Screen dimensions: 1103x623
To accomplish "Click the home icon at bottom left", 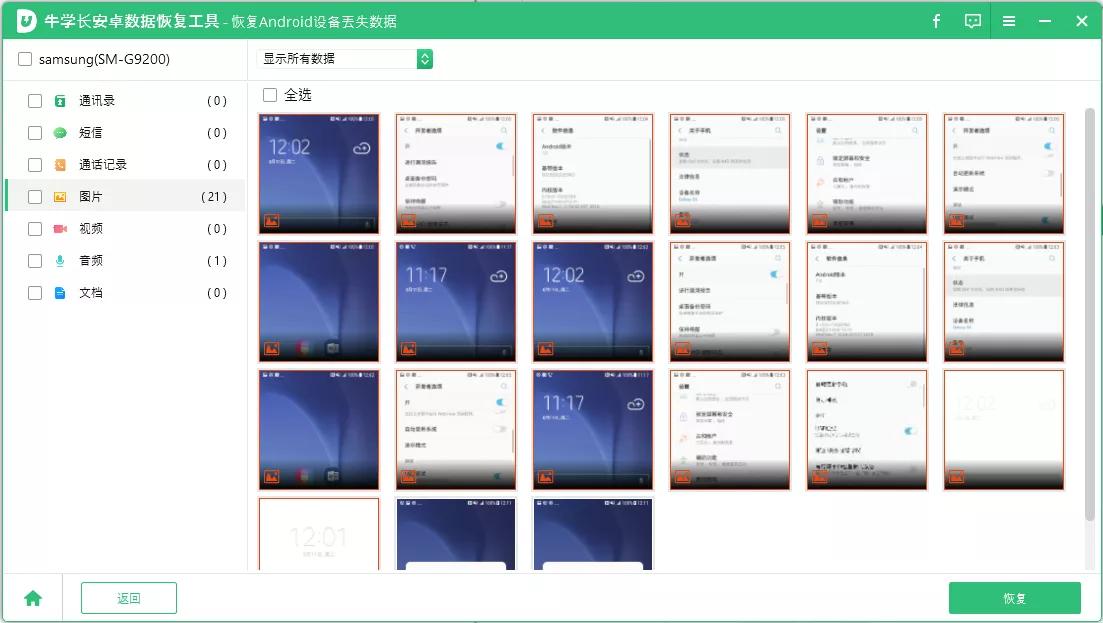I will coord(33,597).
